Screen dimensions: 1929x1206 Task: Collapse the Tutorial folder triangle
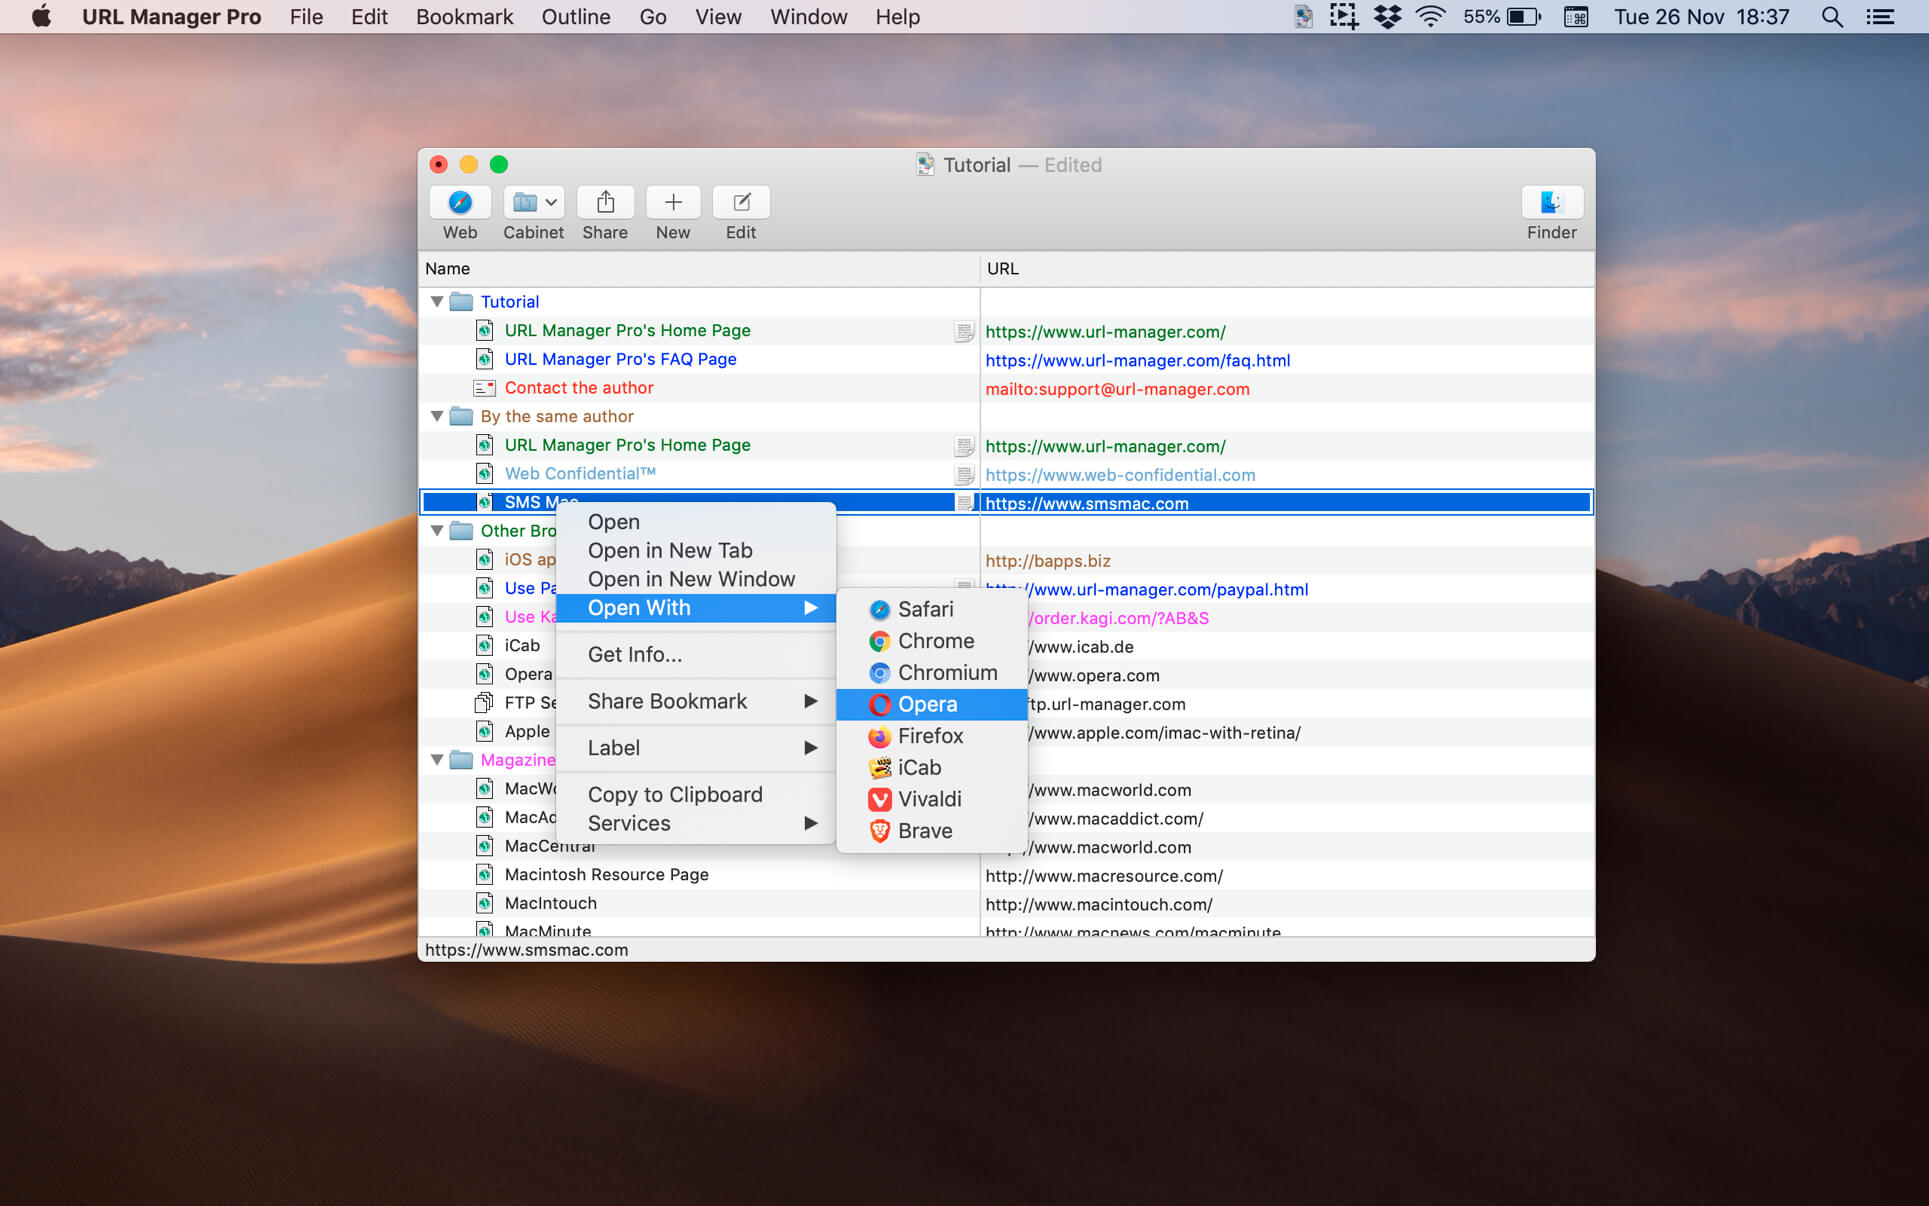(437, 301)
